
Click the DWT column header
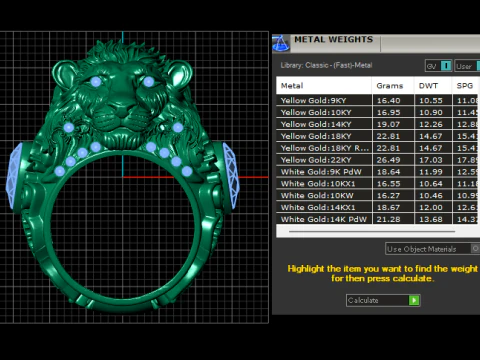click(433, 86)
